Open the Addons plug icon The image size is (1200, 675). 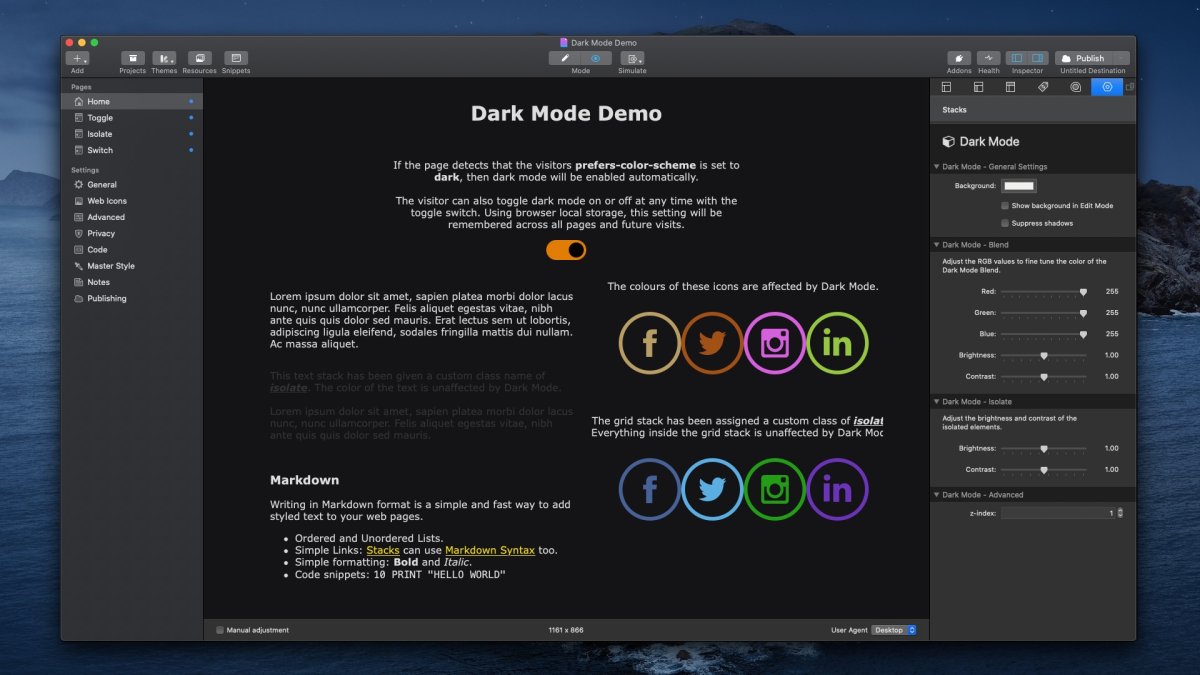click(x=959, y=59)
